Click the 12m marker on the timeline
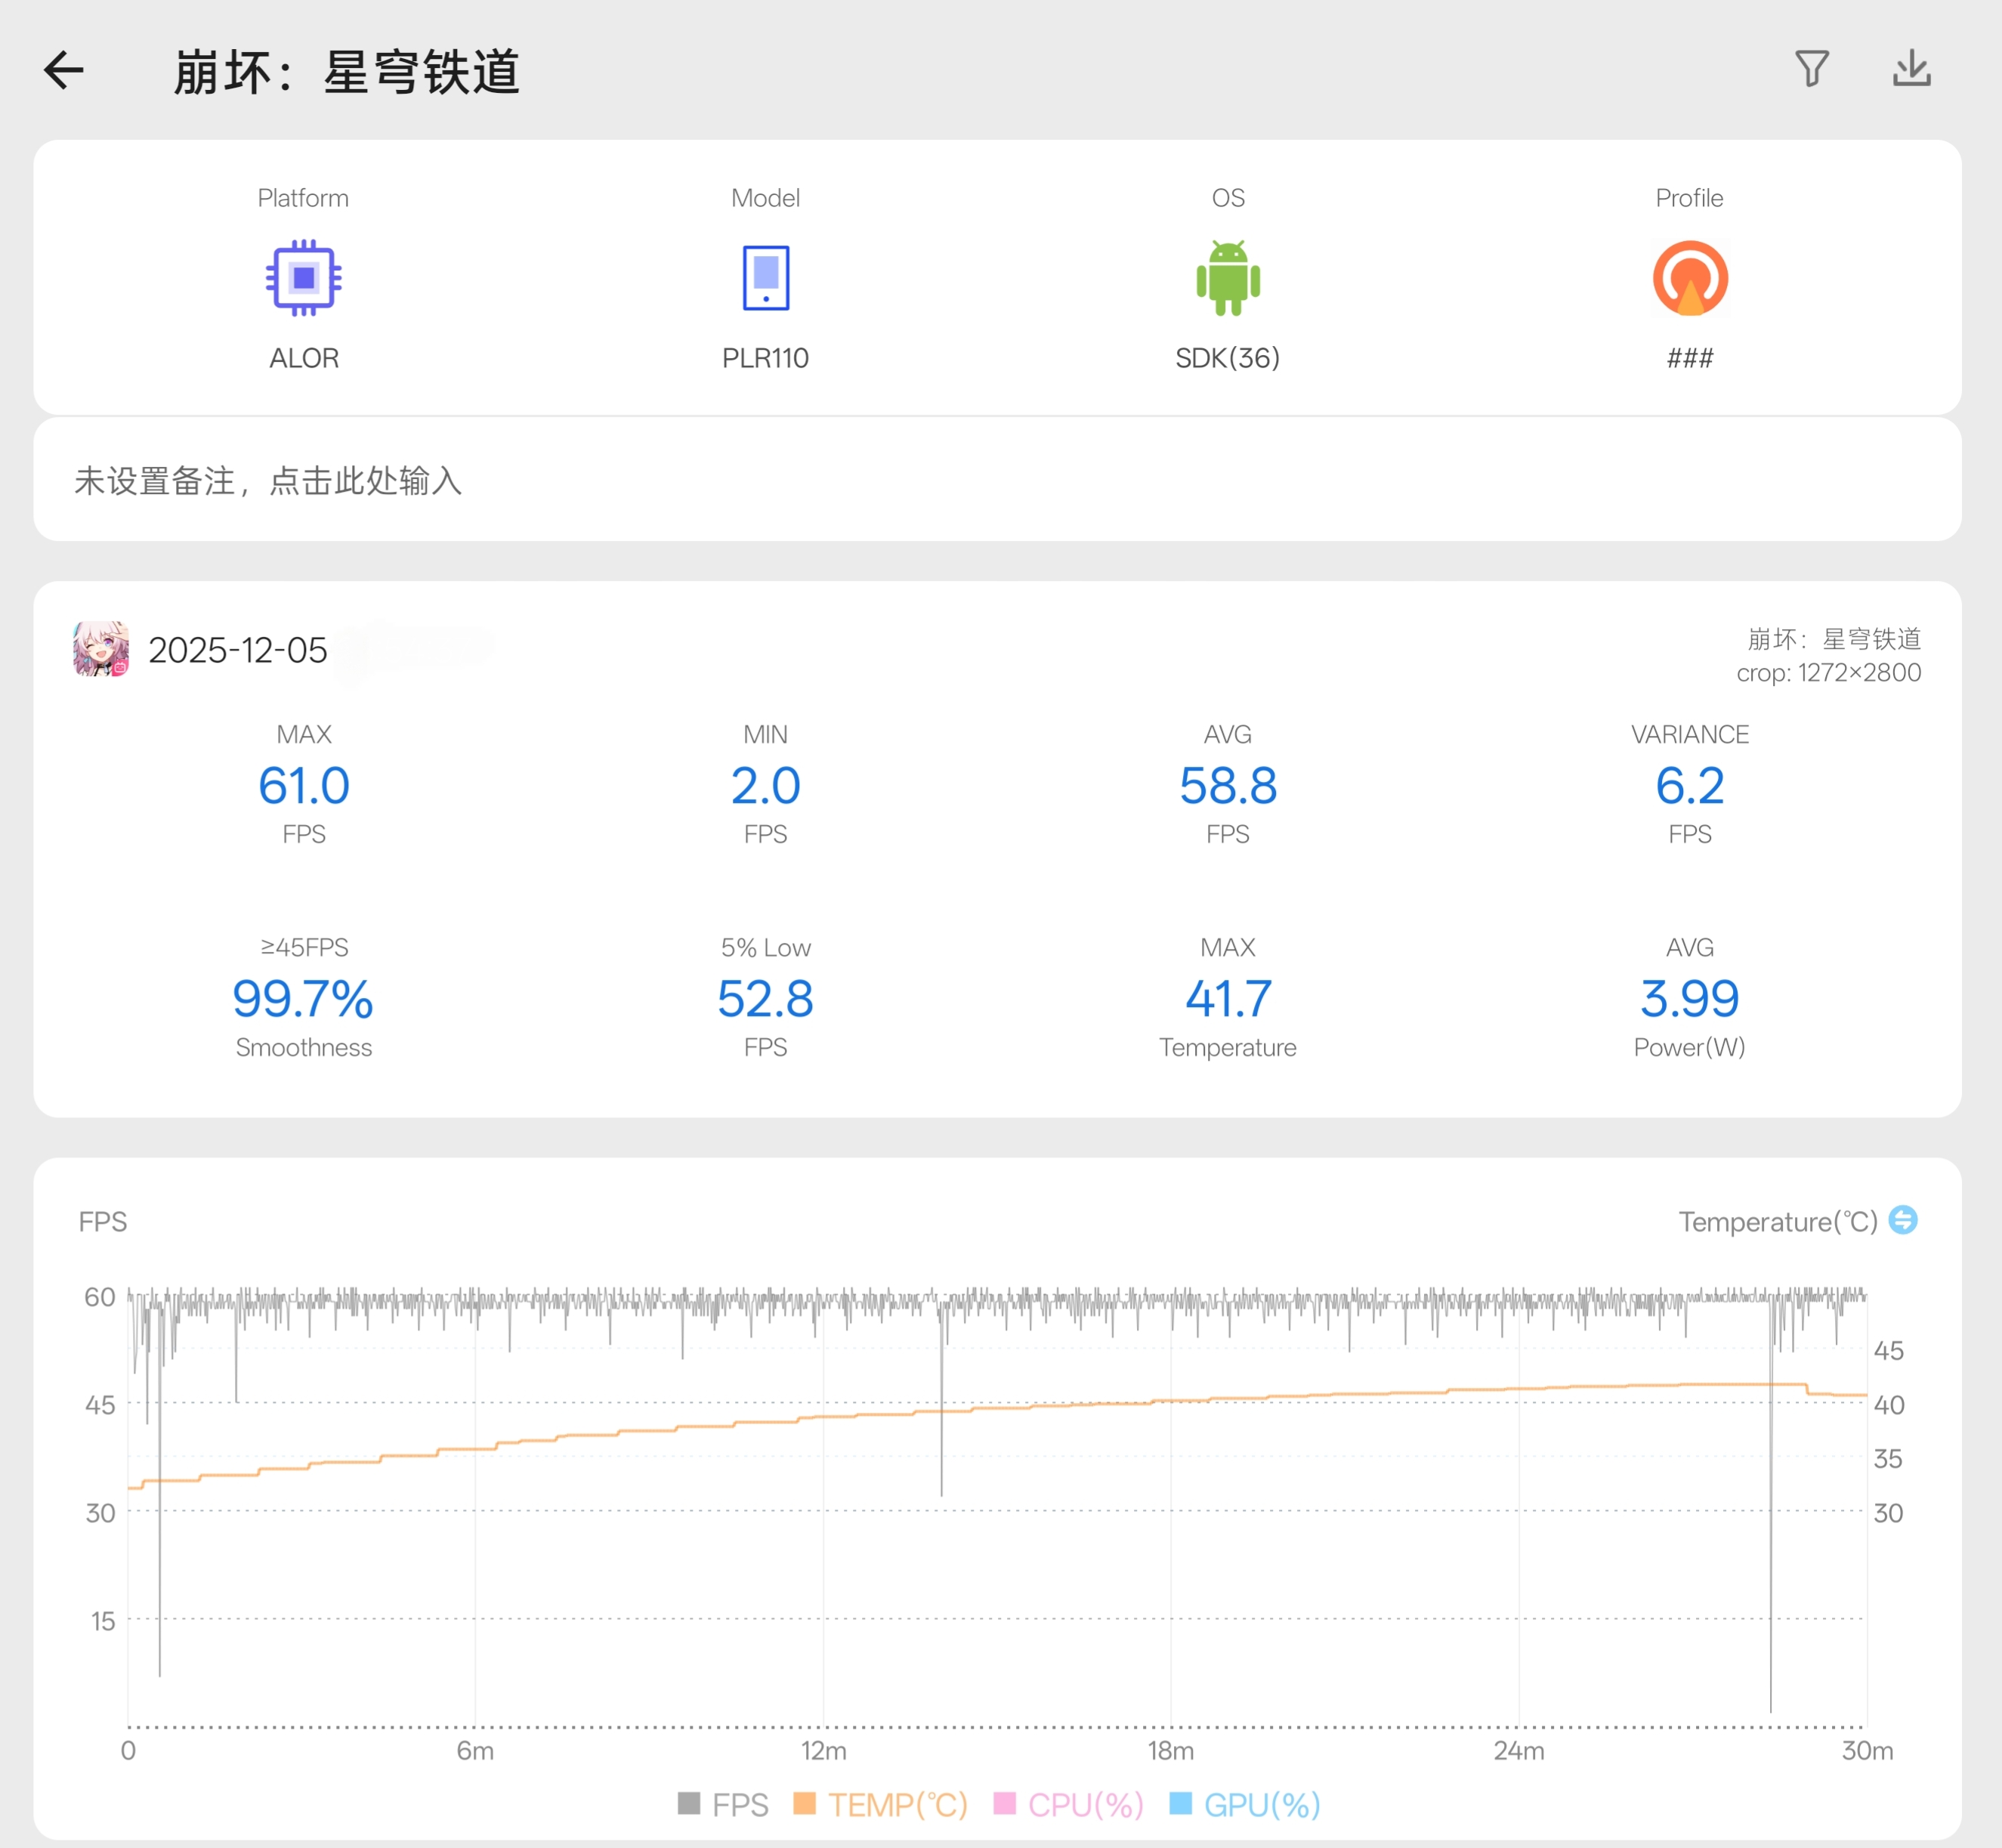This screenshot has width=2002, height=1848. [x=823, y=1751]
